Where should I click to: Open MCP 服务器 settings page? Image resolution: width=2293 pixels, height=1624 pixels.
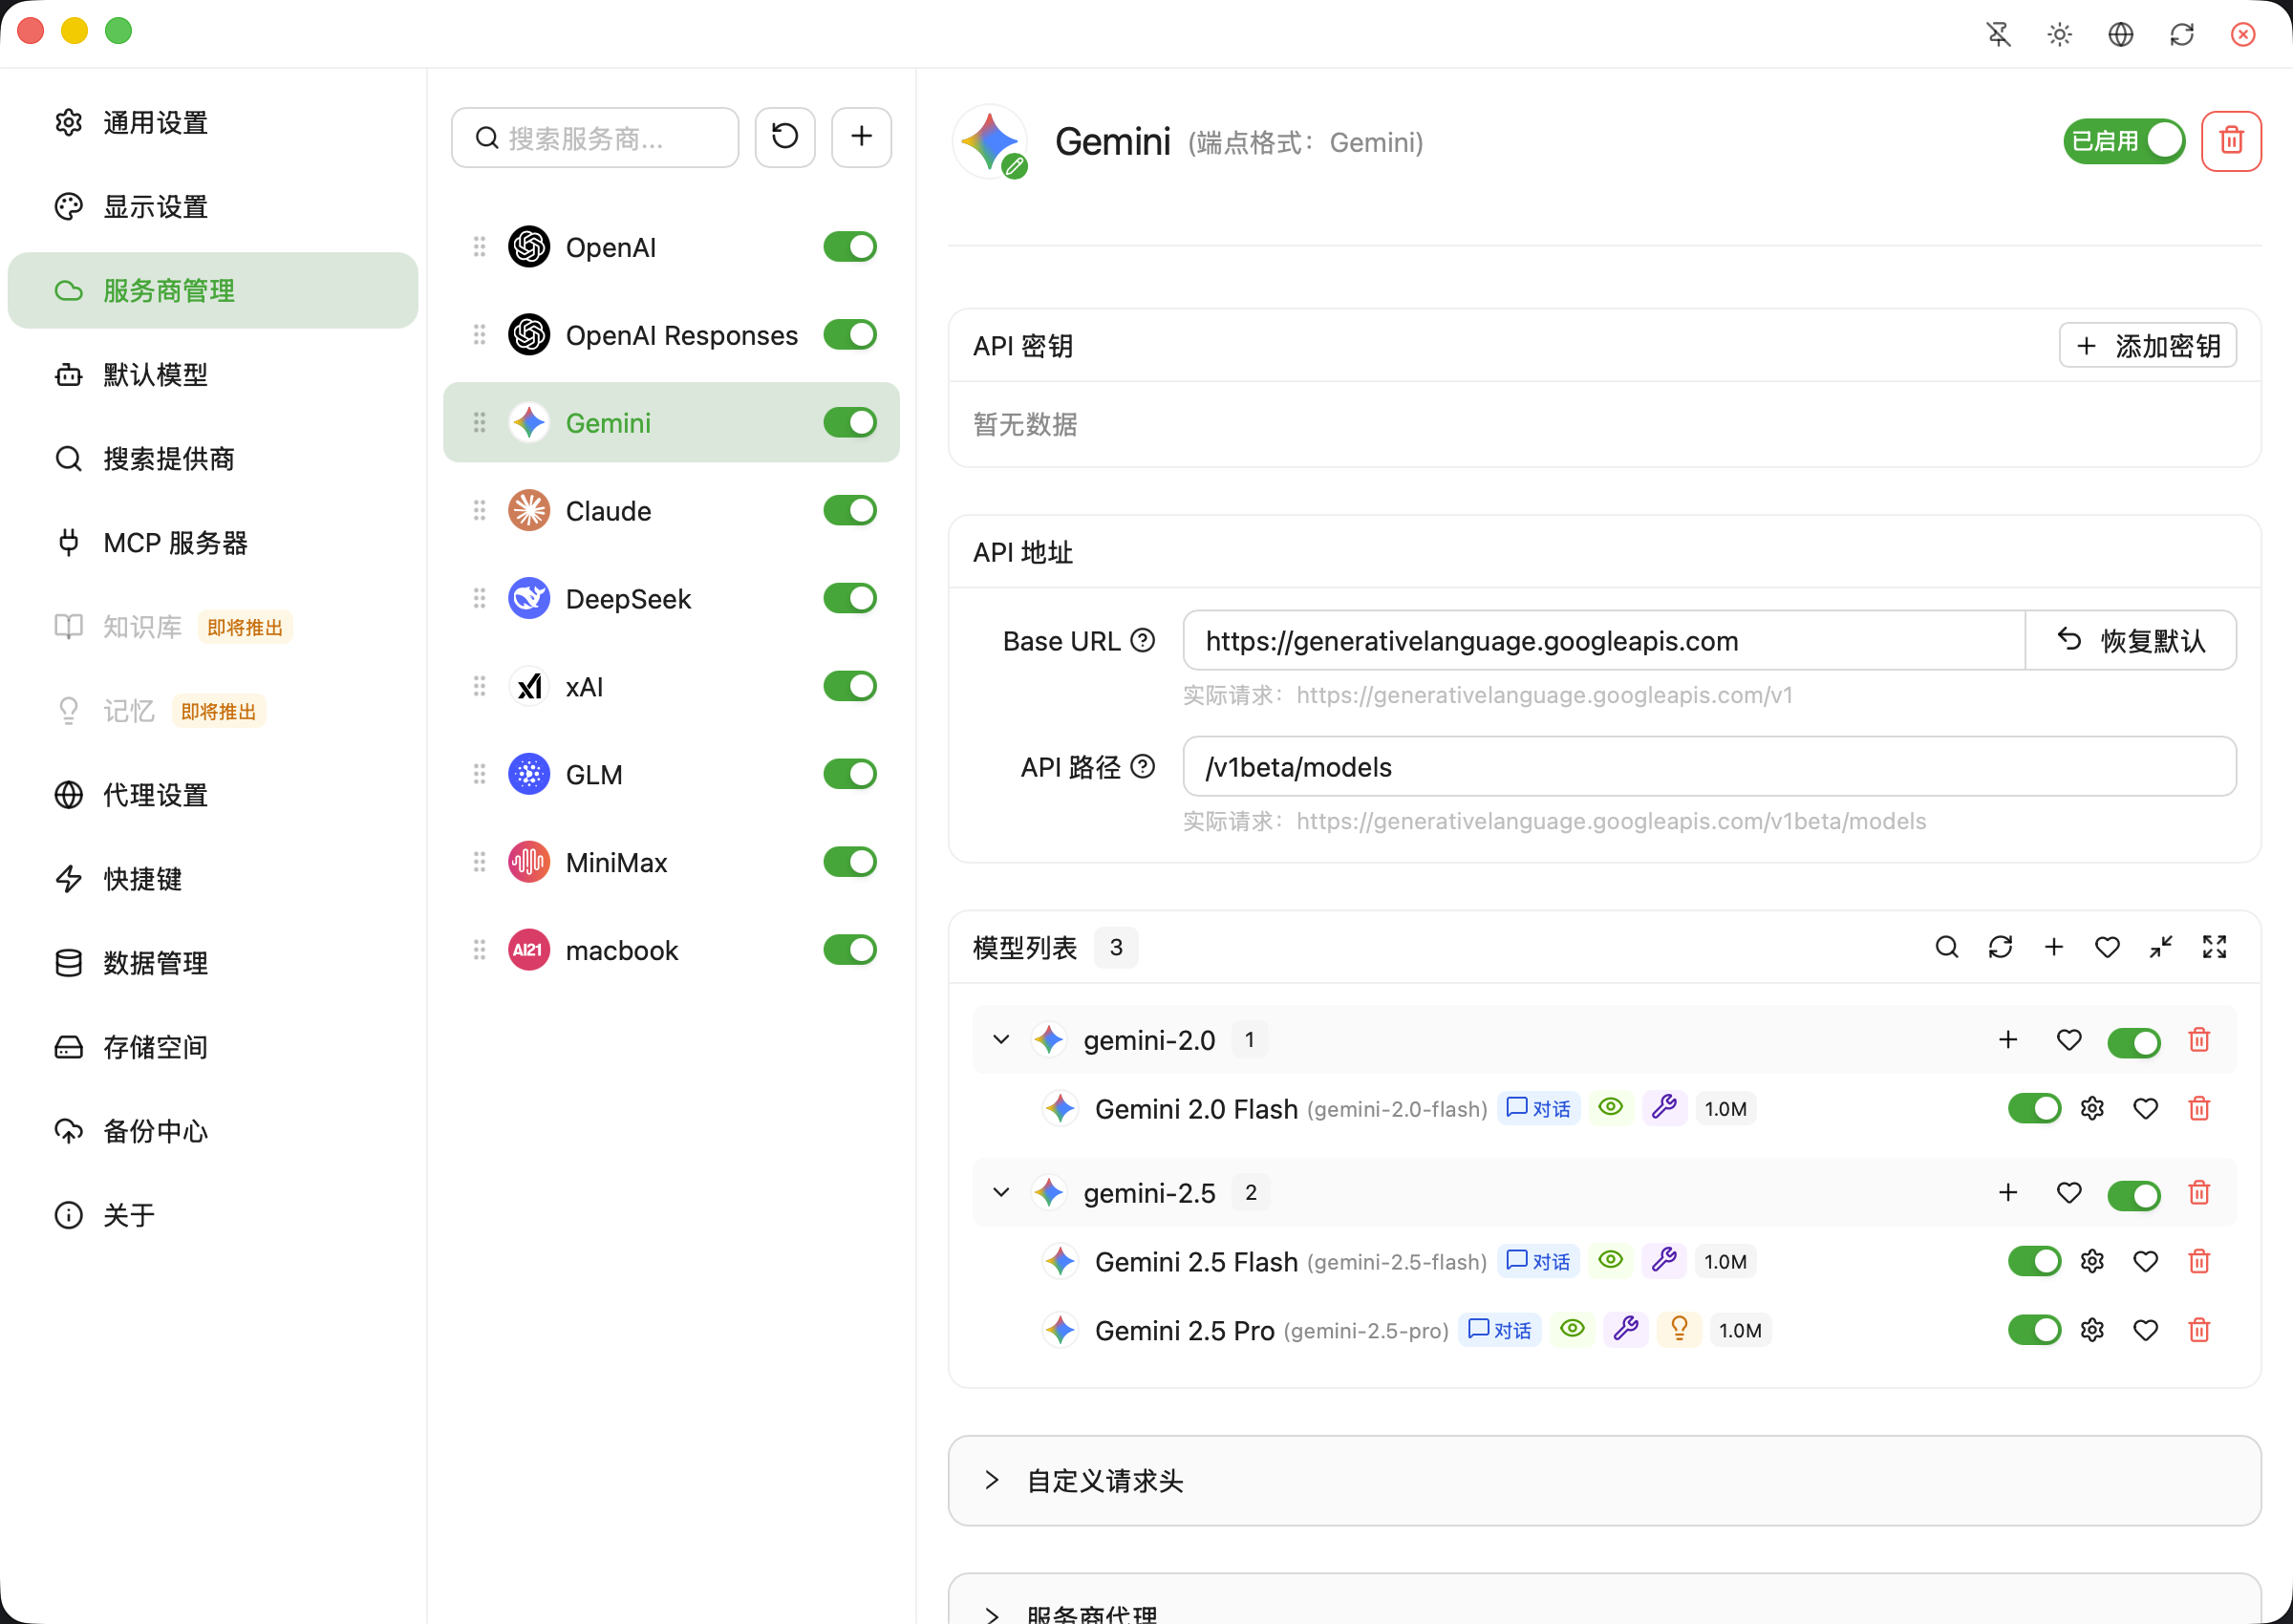point(176,542)
